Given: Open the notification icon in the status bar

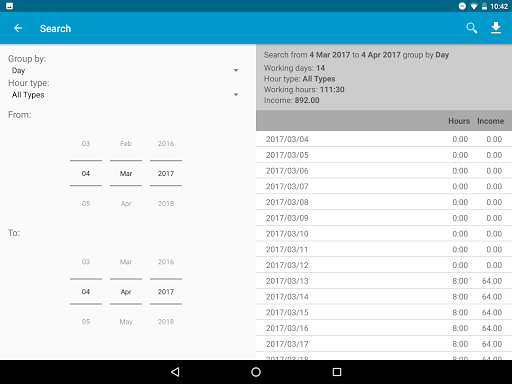Looking at the screenshot, I should tap(9, 6).
